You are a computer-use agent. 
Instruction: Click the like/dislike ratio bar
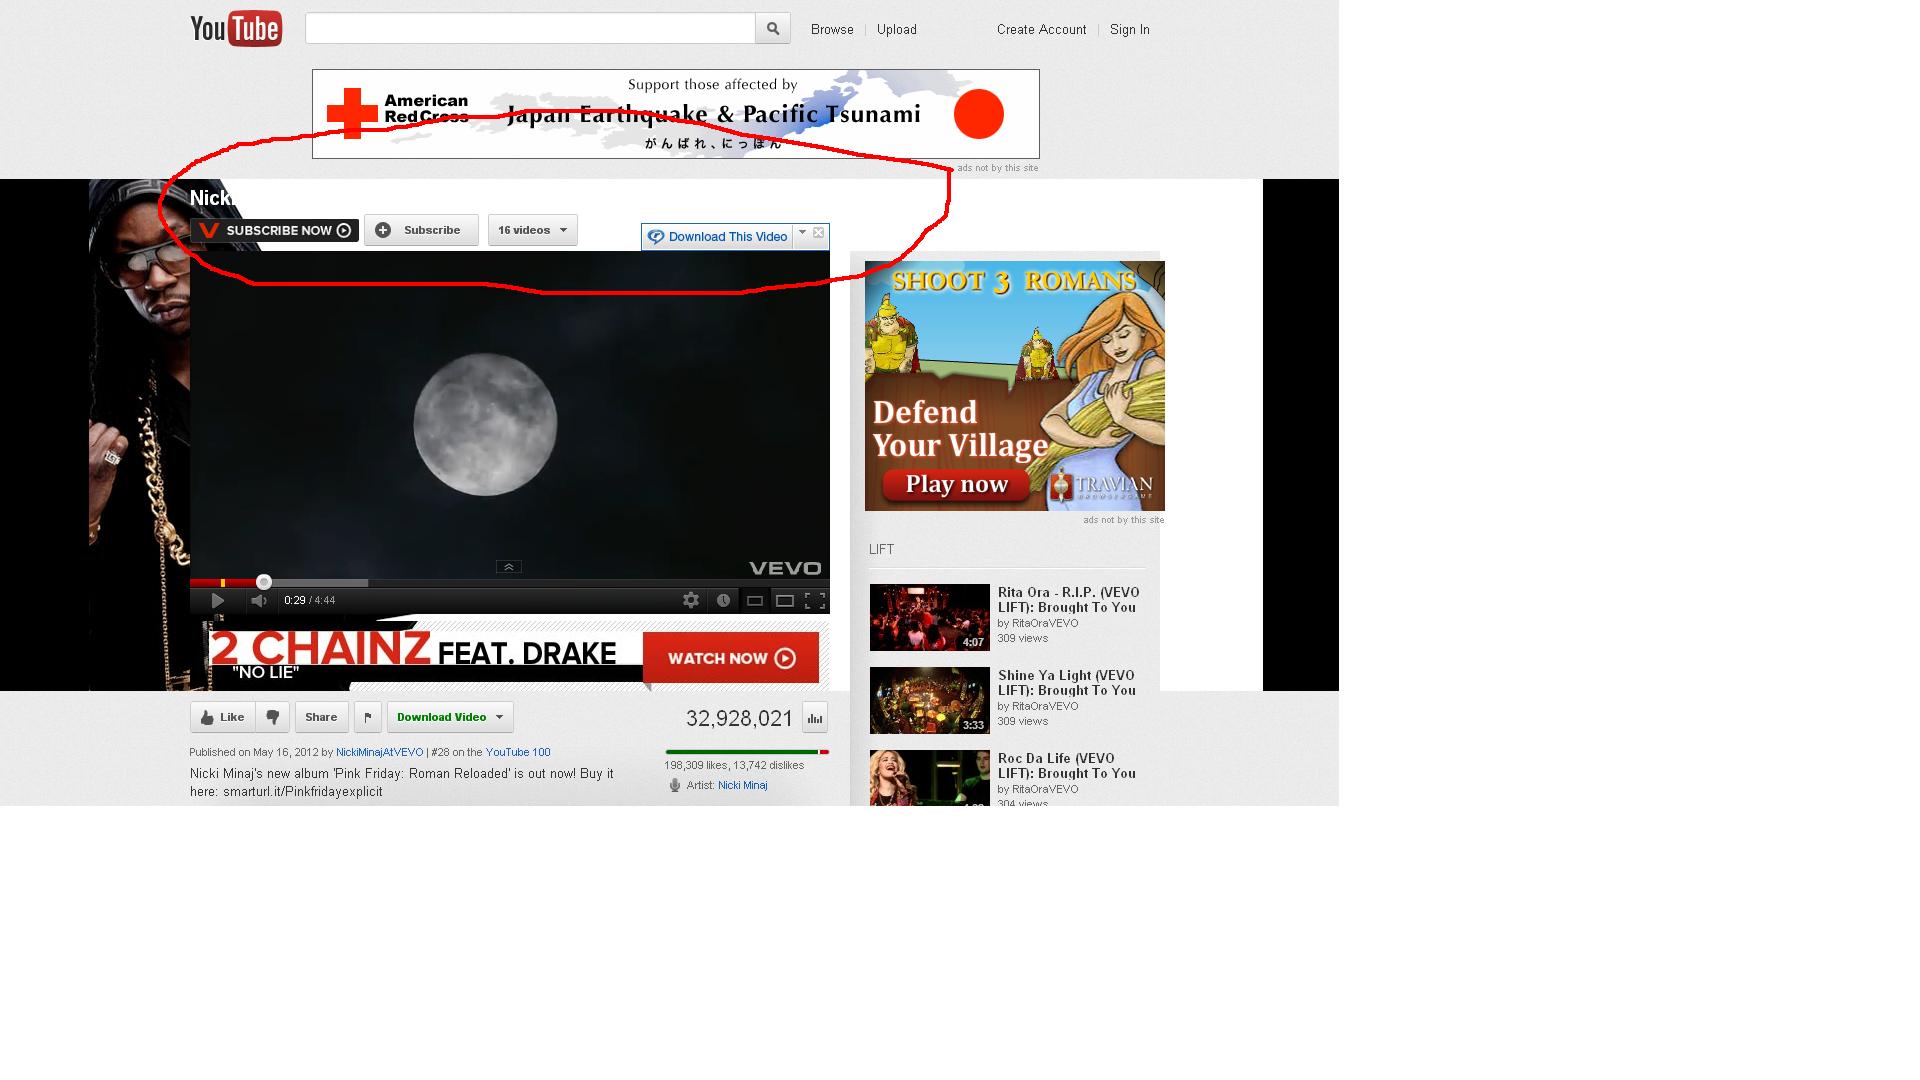click(747, 752)
